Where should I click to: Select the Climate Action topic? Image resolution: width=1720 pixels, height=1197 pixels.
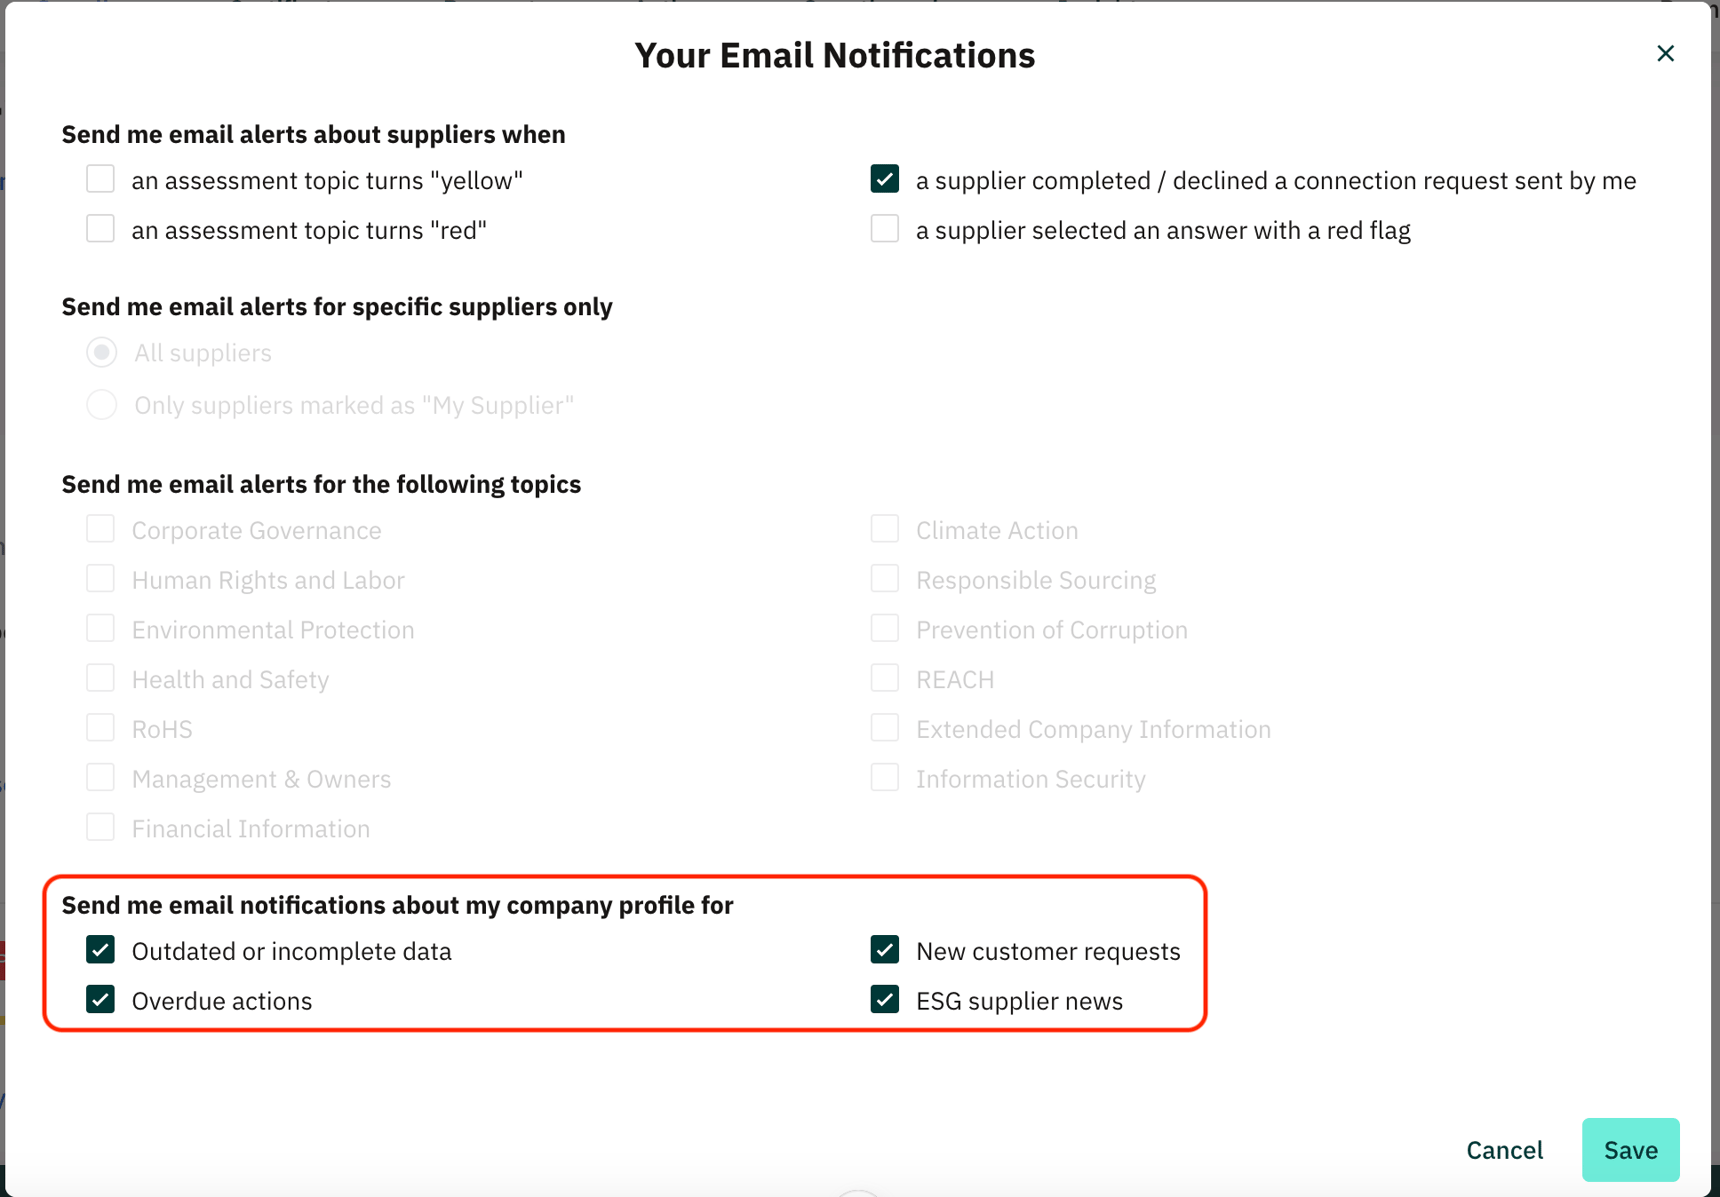[884, 528]
